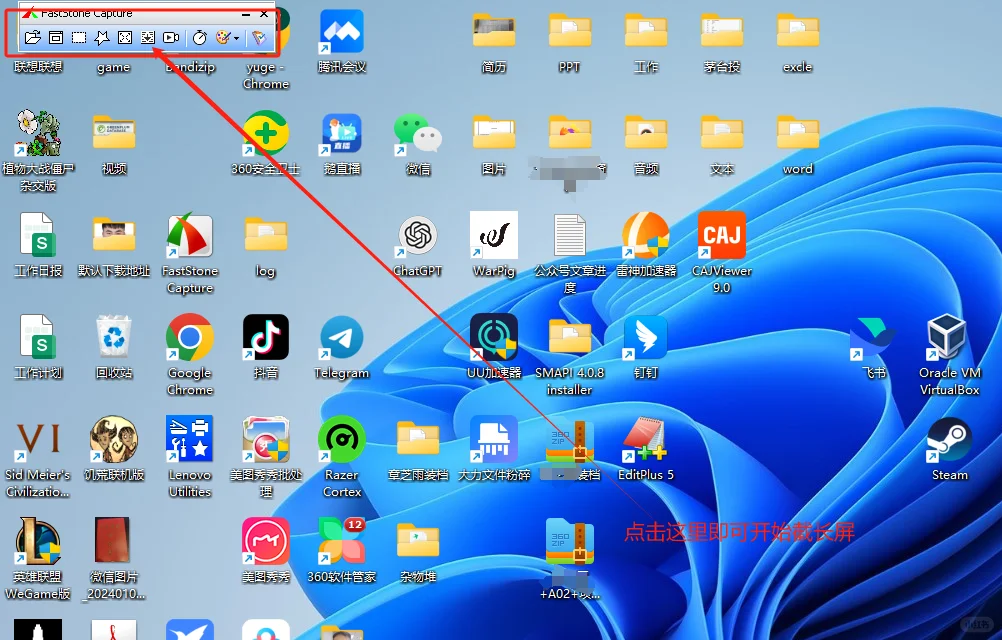The width and height of the screenshot is (1002, 640).
Task: Select the 回收站 Recycle Bin
Action: [x=114, y=348]
